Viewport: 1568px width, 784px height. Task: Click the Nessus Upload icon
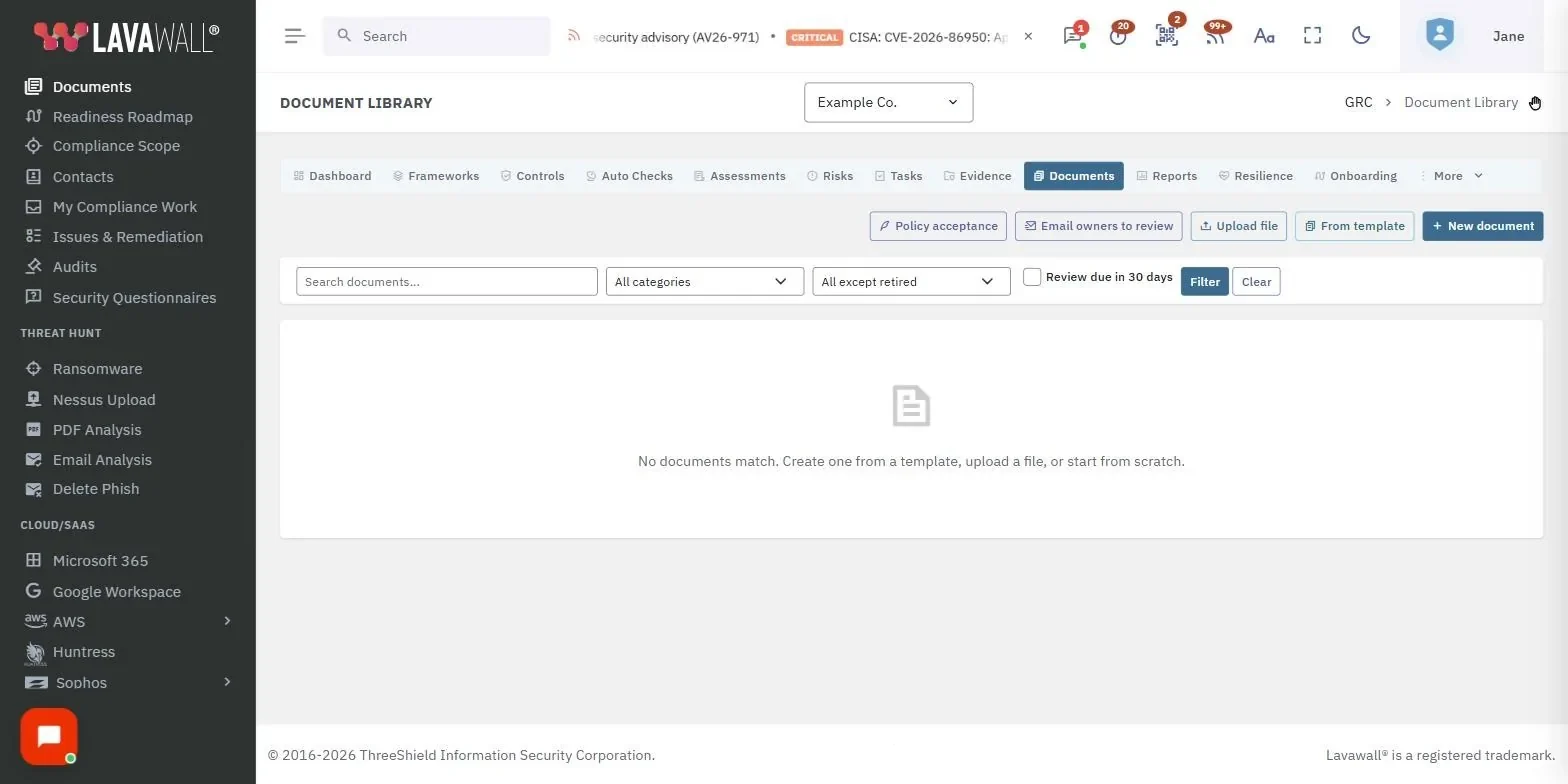(x=34, y=399)
